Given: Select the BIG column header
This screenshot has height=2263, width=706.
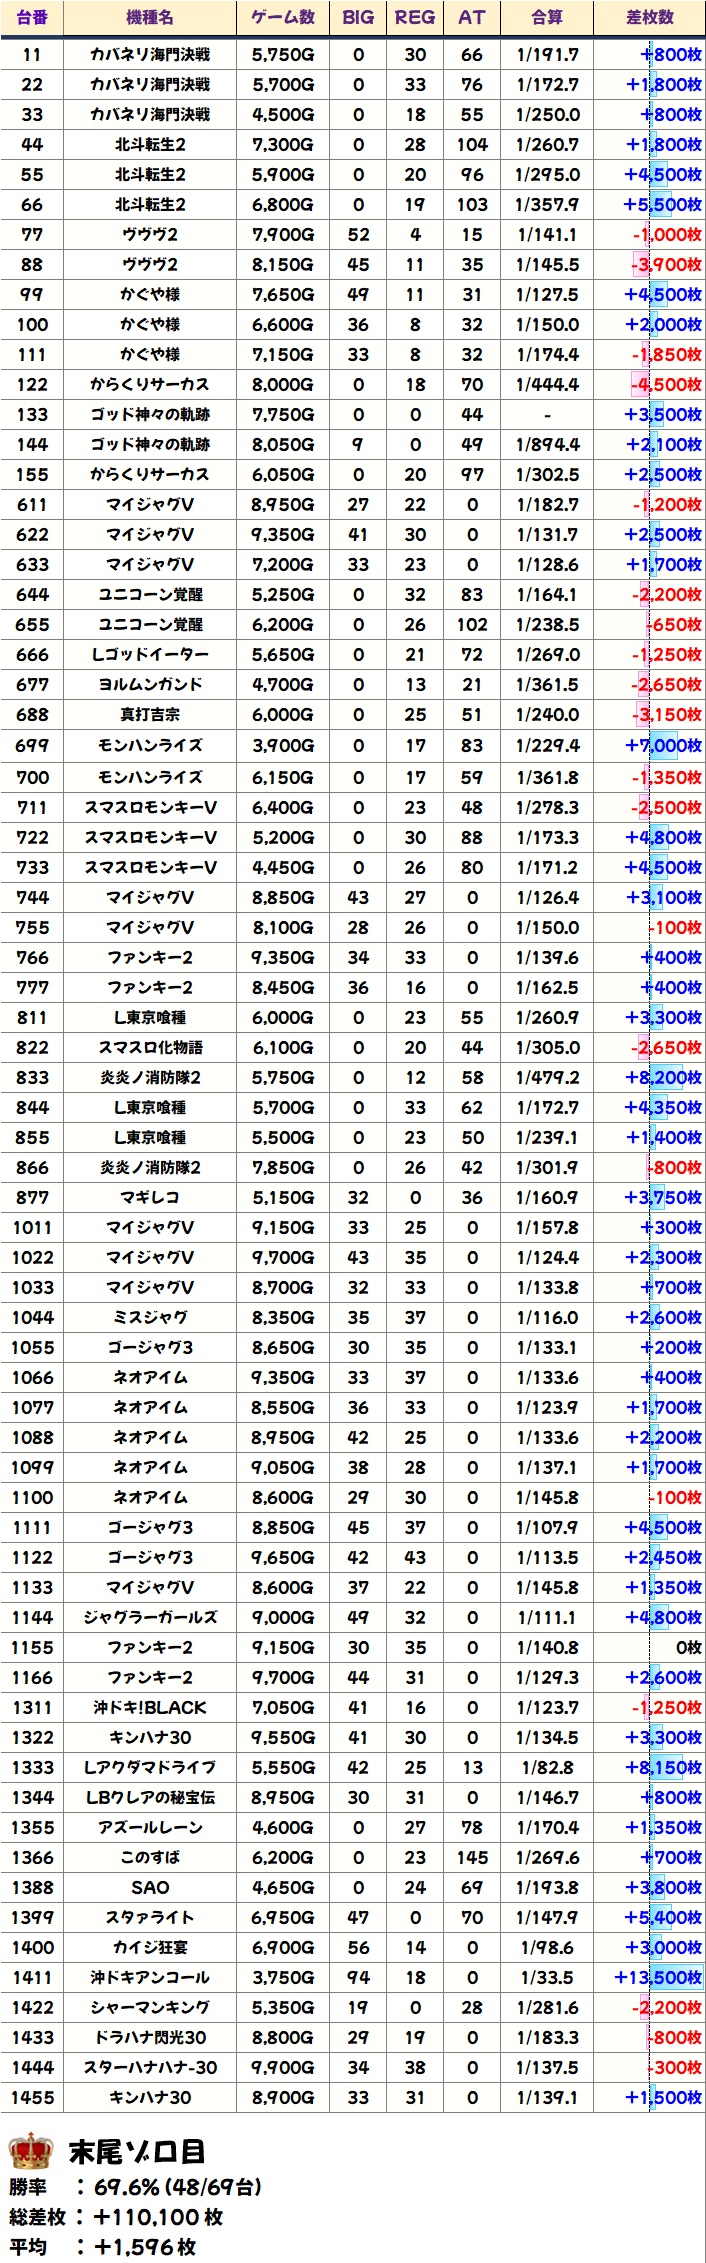Looking at the screenshot, I should tap(358, 17).
